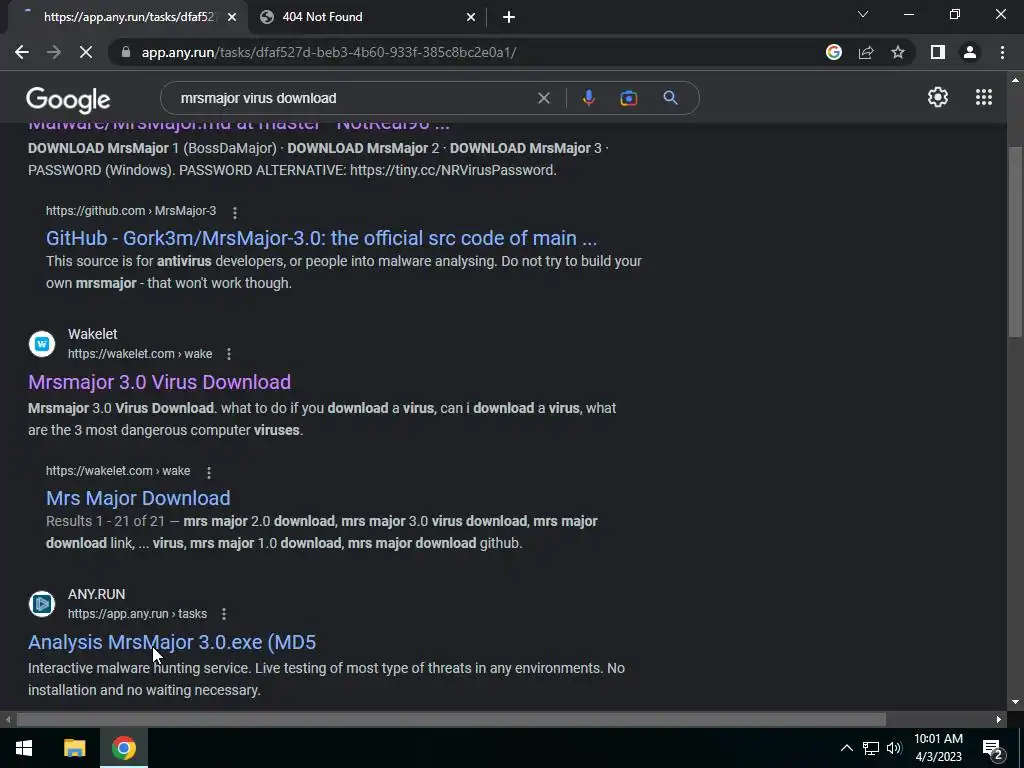Open more options beside Wakelet 3.0 Virus result

click(x=229, y=354)
